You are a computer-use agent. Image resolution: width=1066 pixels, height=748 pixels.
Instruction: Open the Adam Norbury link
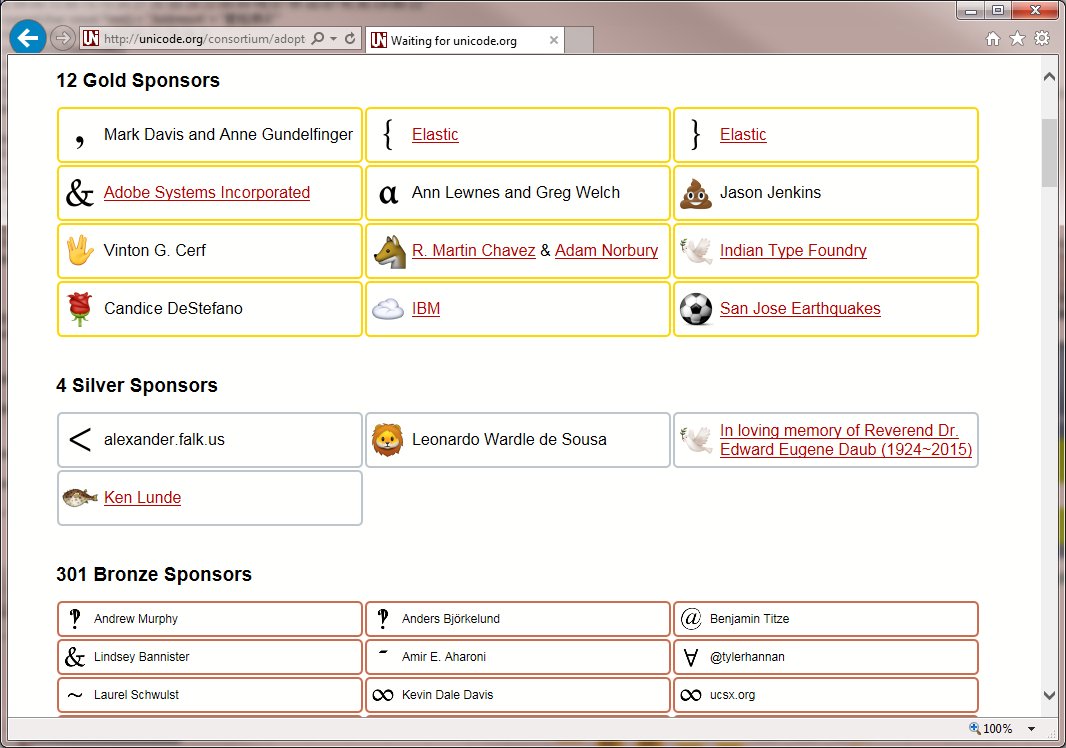coord(606,250)
